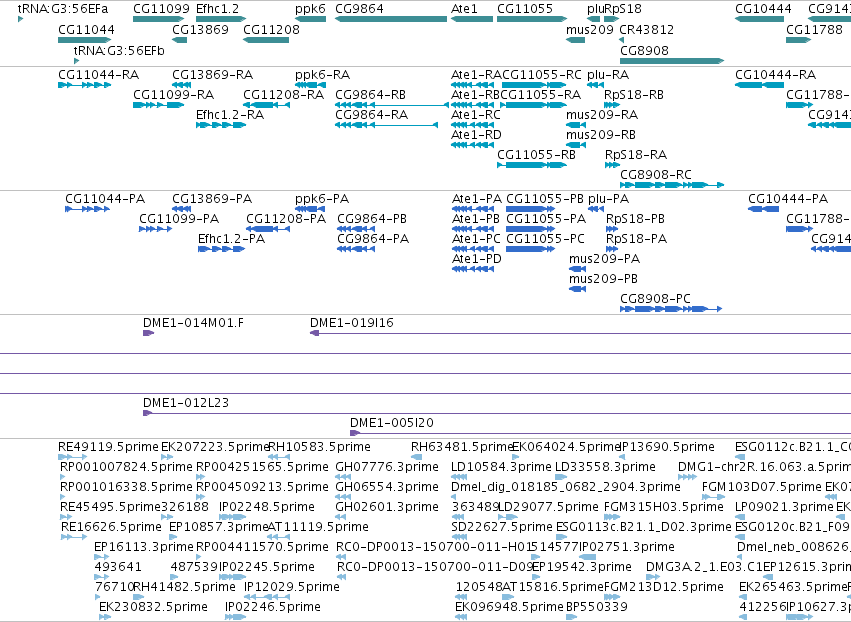
Task: Open the CG11044 gene label in top track
Action: tap(86, 29)
